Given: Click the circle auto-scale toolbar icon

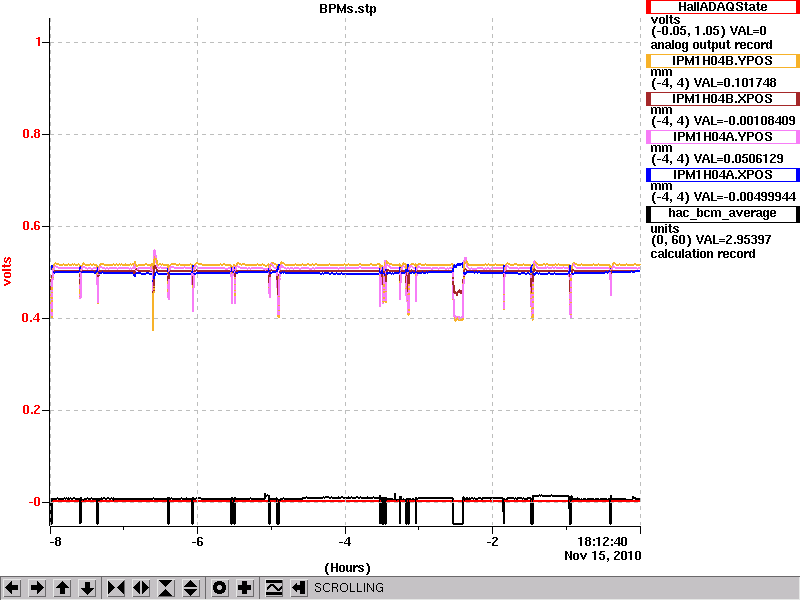Looking at the screenshot, I should click(x=219, y=588).
